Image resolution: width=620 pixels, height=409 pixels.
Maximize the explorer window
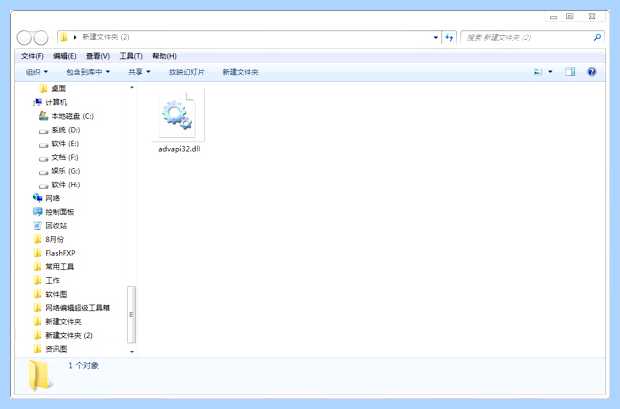pos(569,17)
